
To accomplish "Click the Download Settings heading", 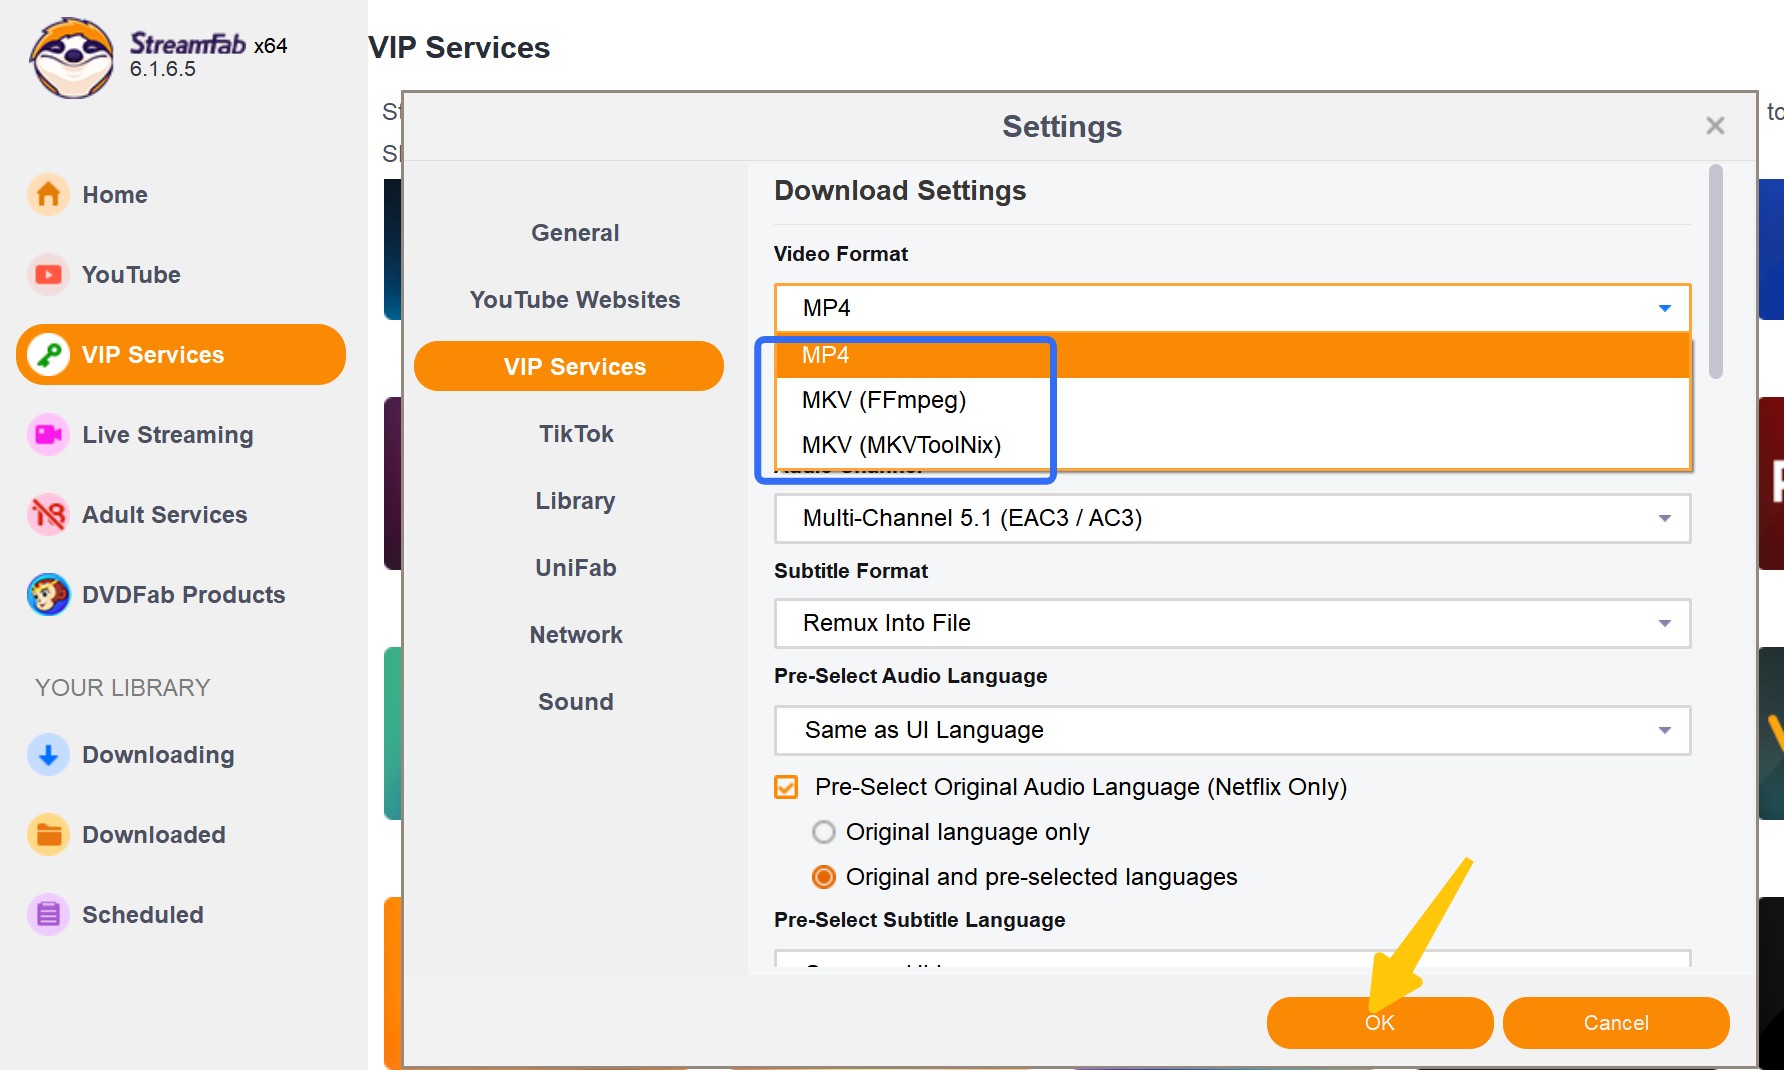I will pyautogui.click(x=900, y=191).
